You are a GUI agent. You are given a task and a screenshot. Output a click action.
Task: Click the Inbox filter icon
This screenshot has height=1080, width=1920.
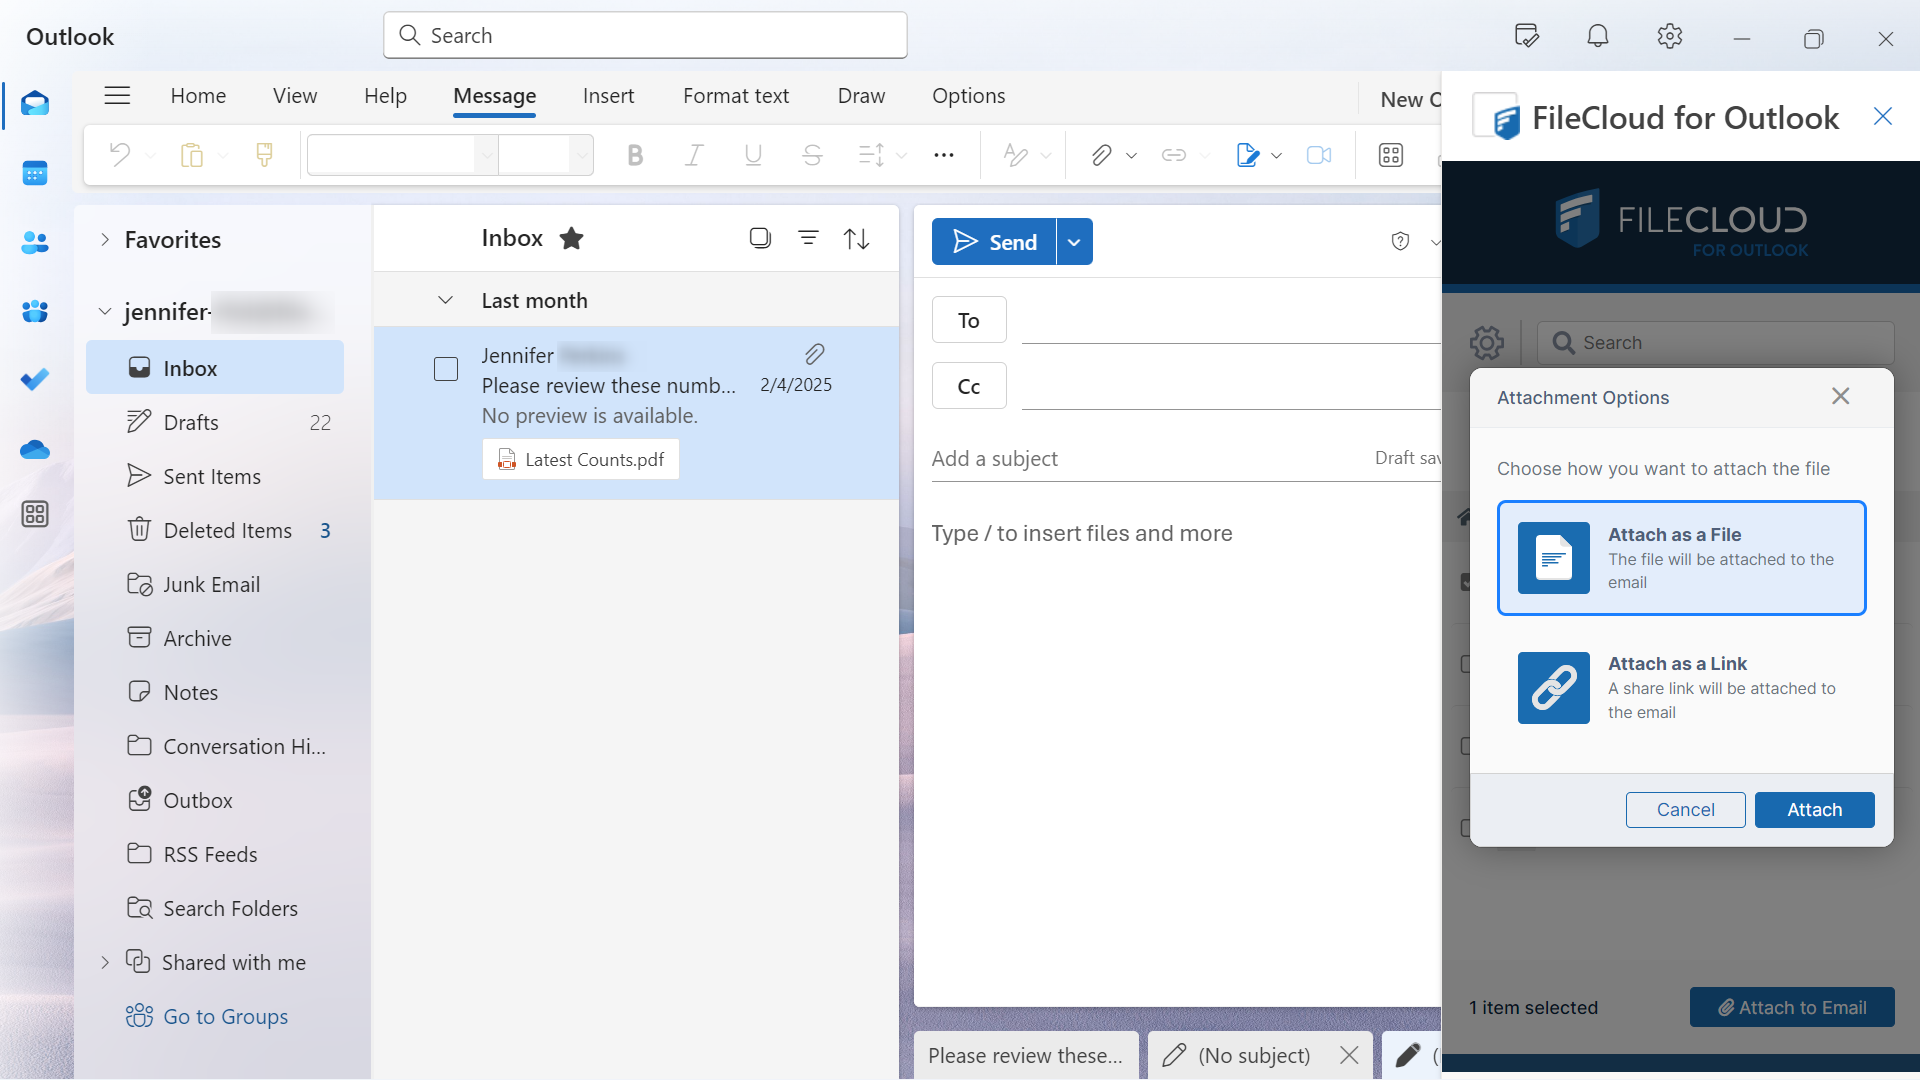(808, 238)
